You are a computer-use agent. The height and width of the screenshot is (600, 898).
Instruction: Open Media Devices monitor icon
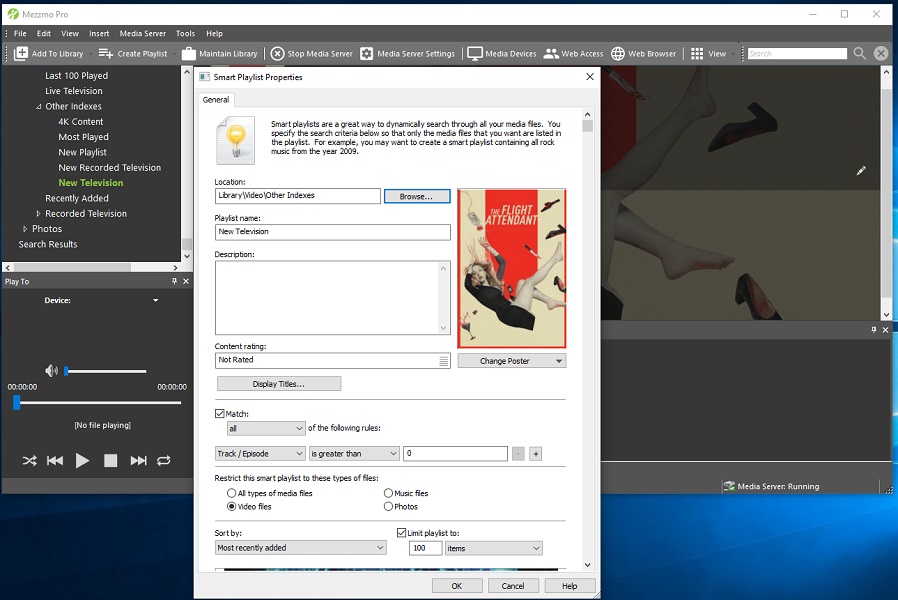[475, 53]
